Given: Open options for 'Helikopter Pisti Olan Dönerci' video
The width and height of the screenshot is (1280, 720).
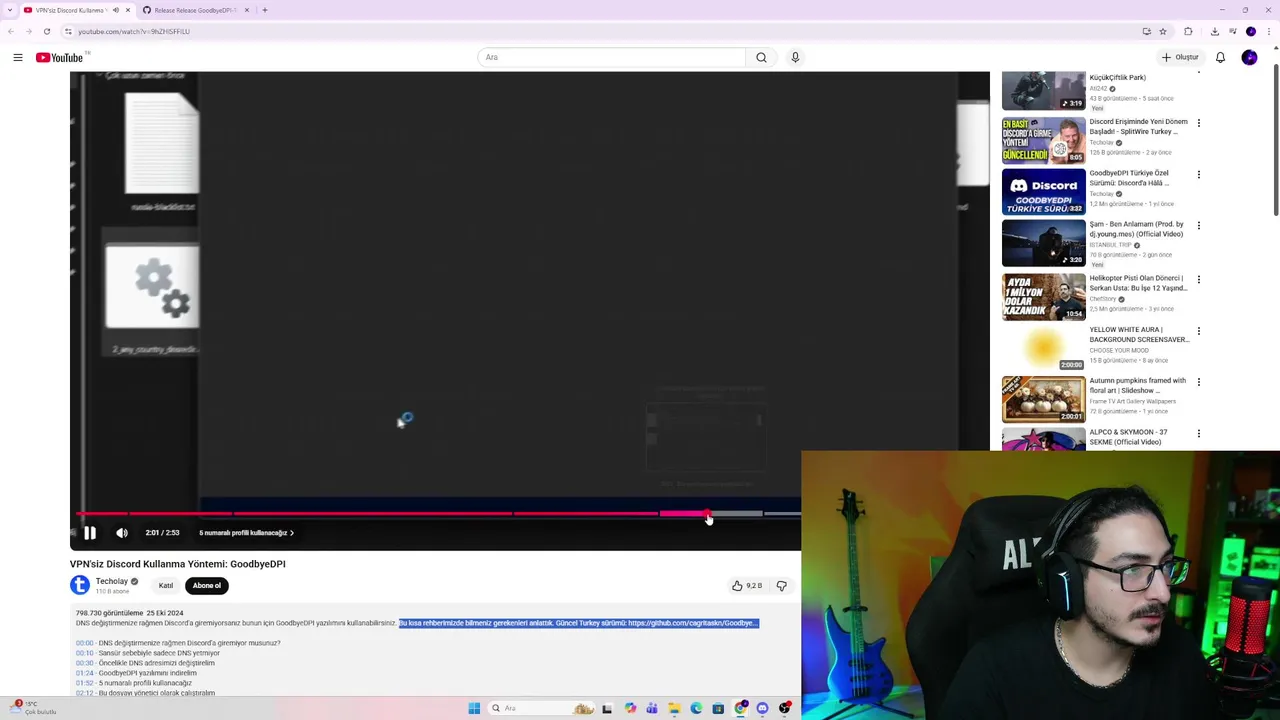Looking at the screenshot, I should click(x=1199, y=279).
